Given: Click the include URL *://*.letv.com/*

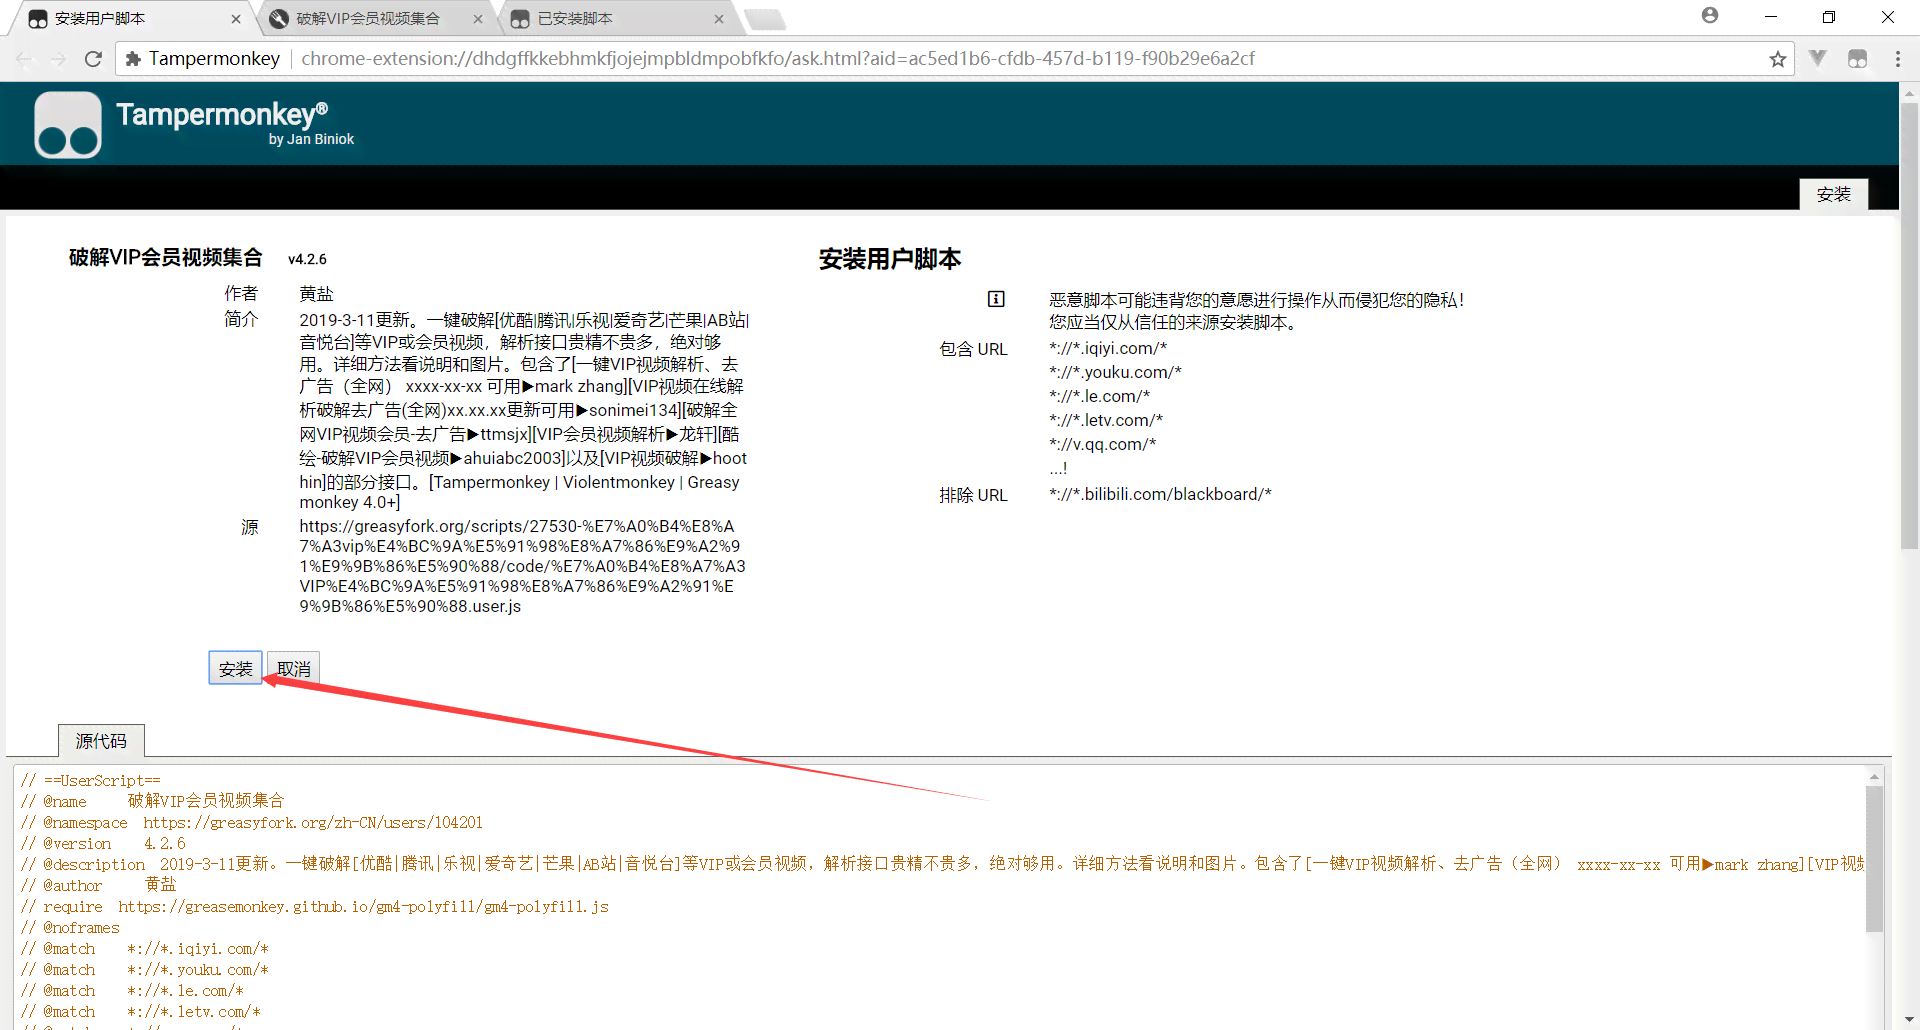Looking at the screenshot, I should (1106, 420).
